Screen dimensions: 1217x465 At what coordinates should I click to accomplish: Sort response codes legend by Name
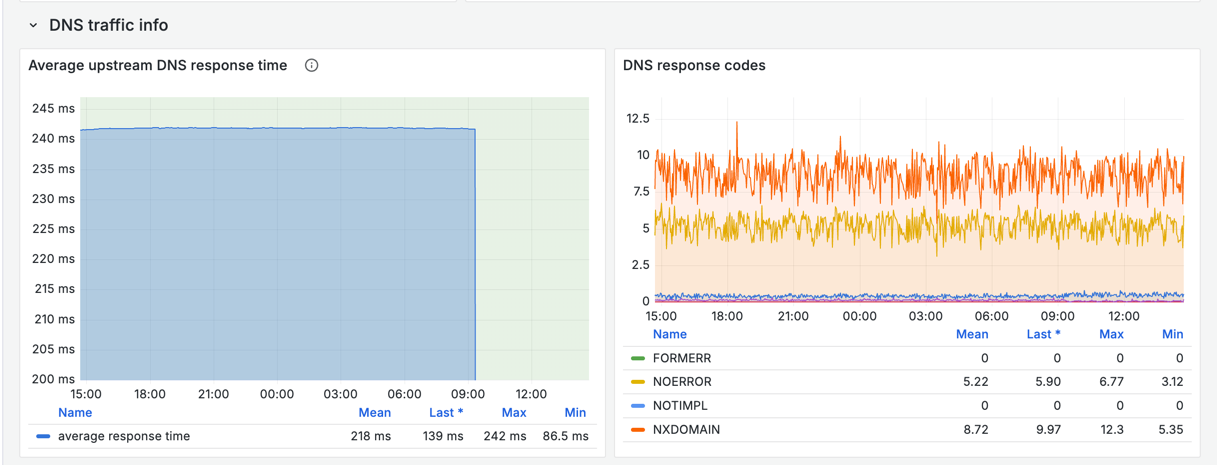point(670,334)
